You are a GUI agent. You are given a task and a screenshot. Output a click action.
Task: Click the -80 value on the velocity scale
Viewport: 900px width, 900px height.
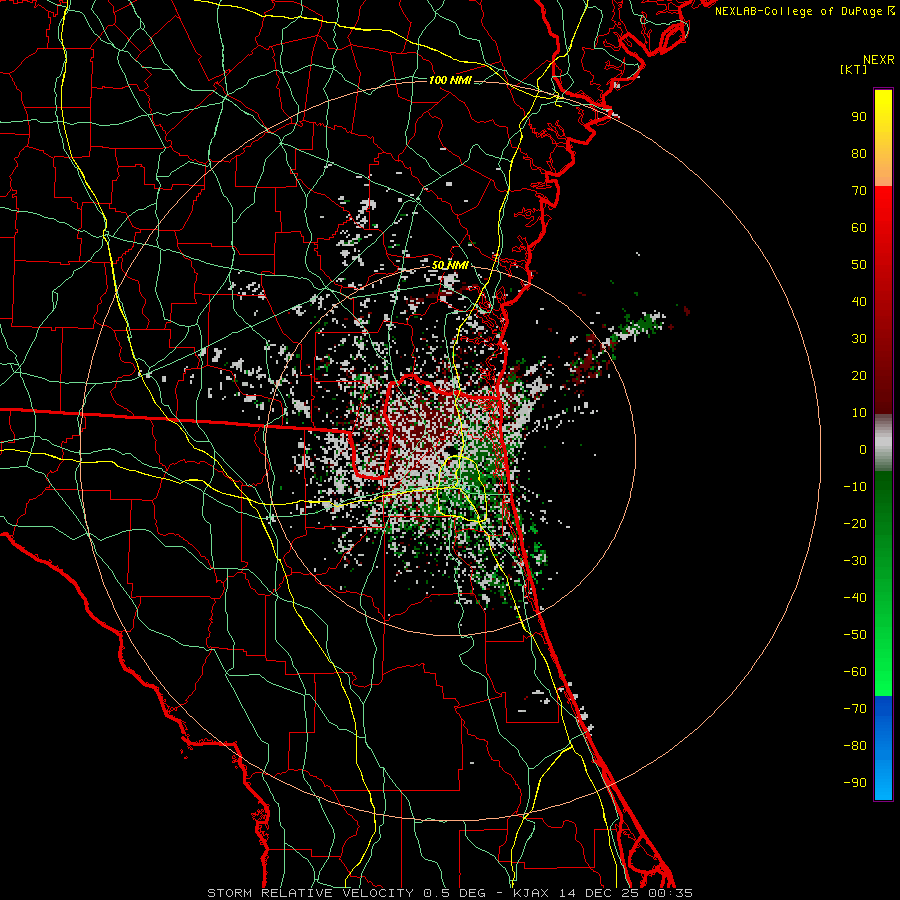click(855, 746)
